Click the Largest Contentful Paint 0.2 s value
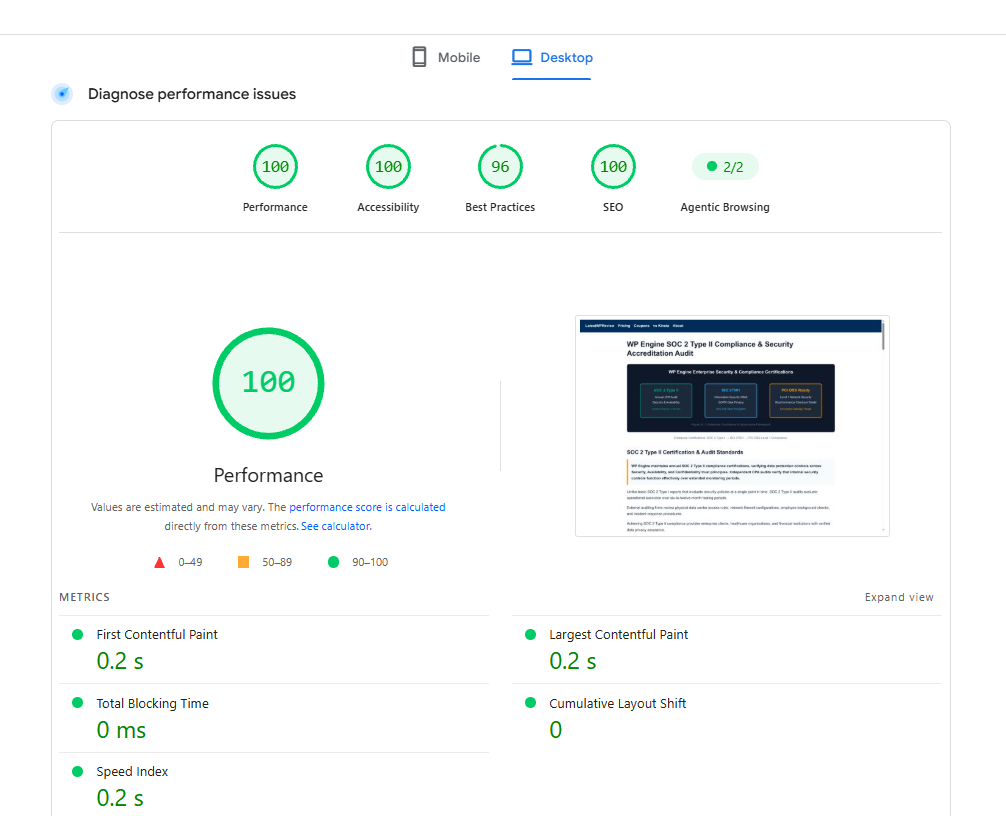The width and height of the screenshot is (1006, 816). 573,661
